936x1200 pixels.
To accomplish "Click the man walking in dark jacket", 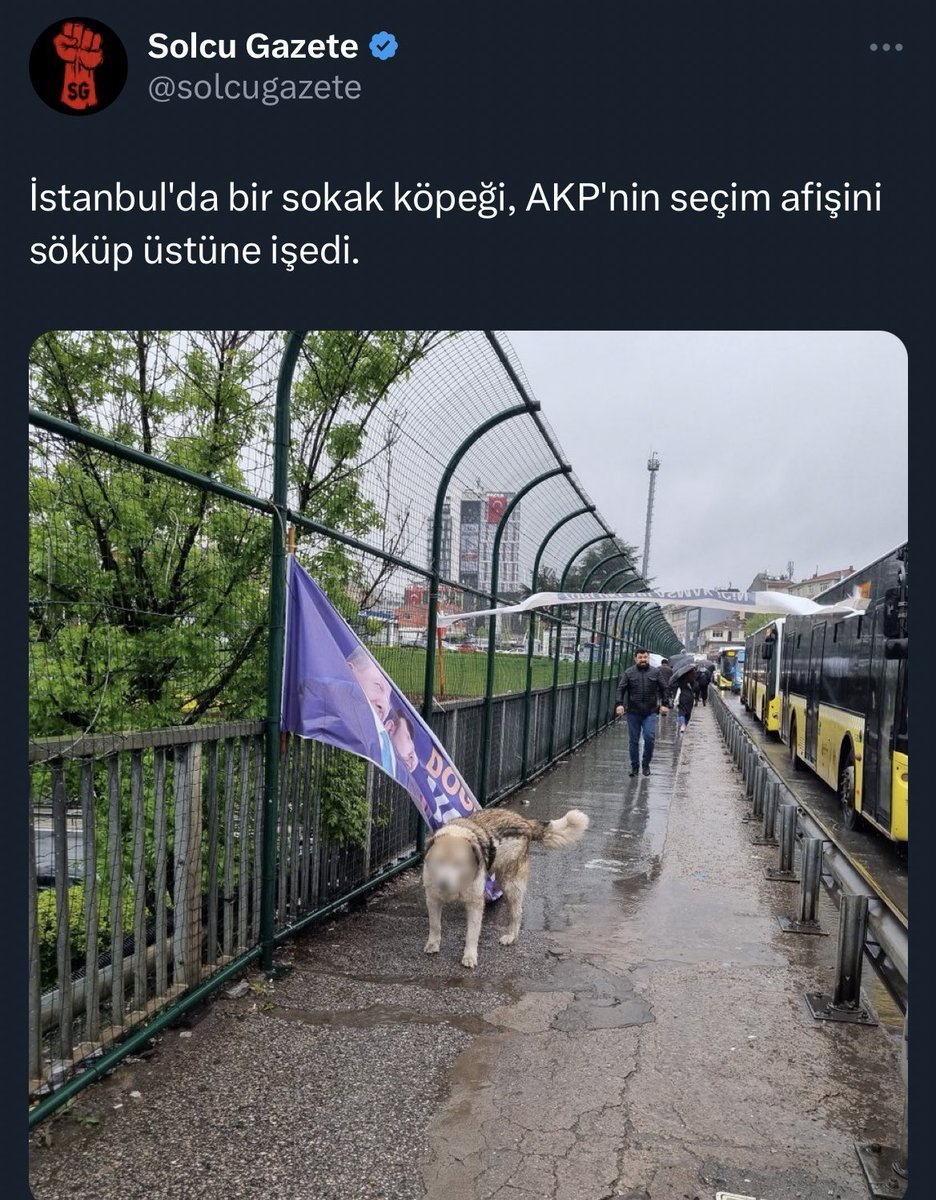I will [640, 711].
